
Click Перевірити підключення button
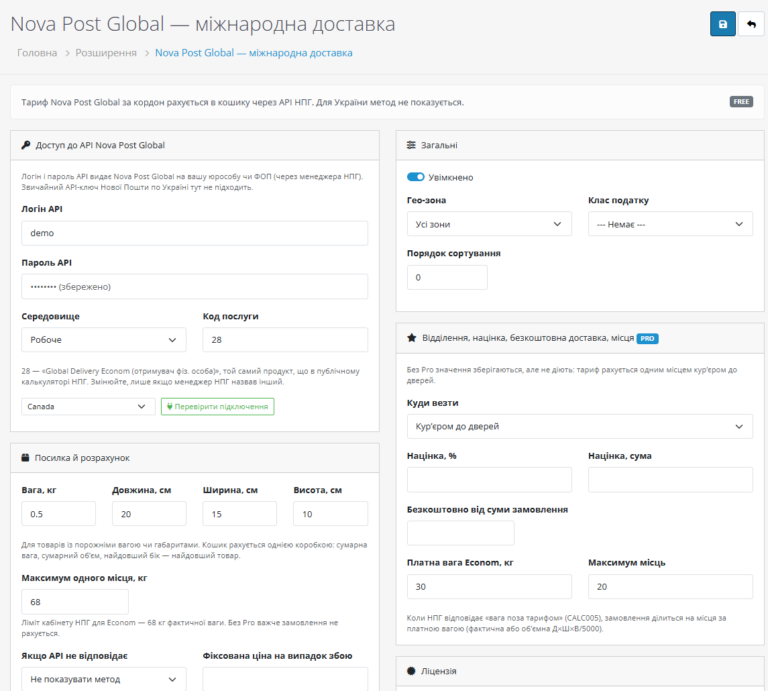point(217,406)
